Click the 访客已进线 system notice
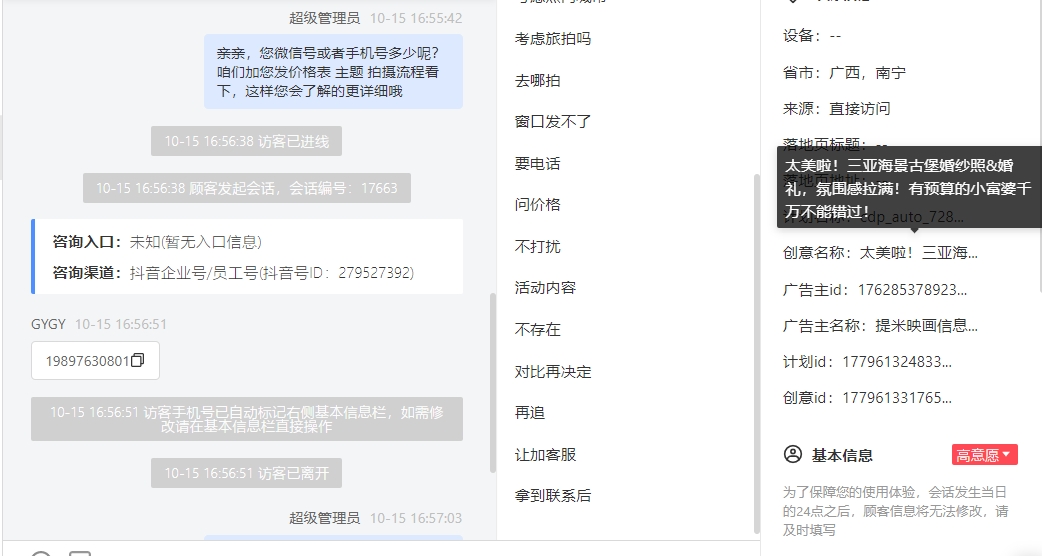1042x556 pixels. (246, 141)
